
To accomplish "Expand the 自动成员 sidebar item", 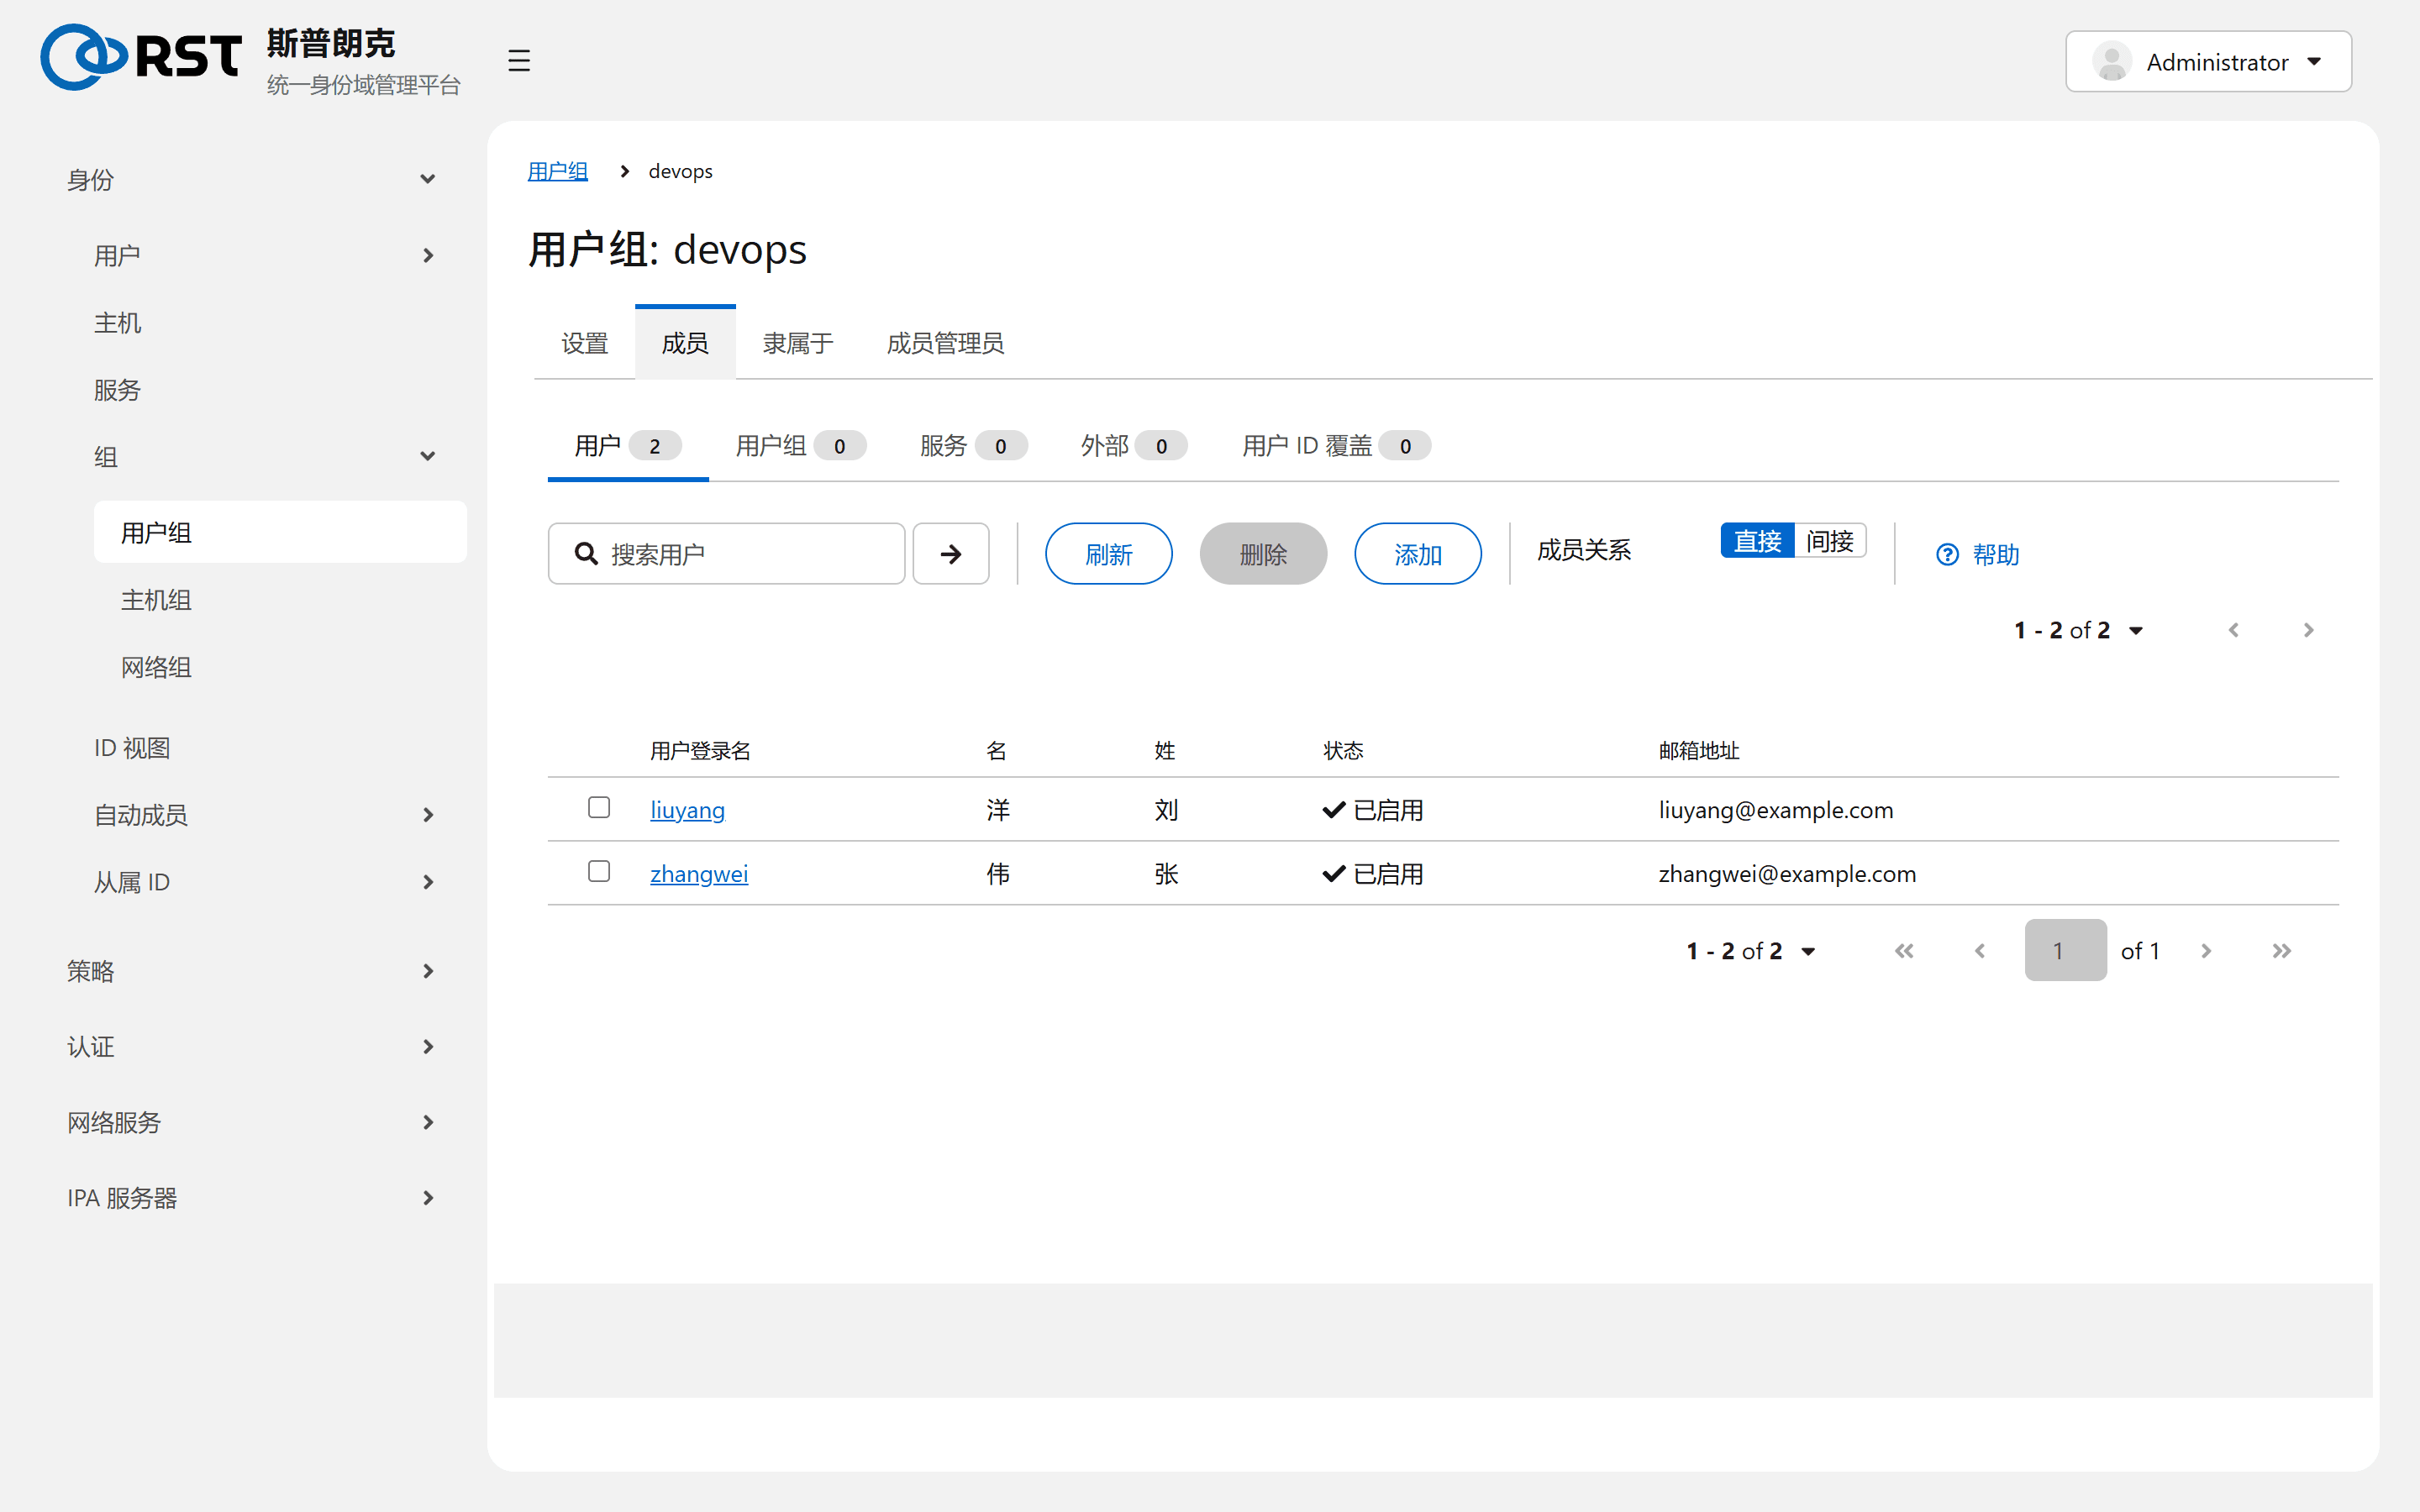I will 265,815.
